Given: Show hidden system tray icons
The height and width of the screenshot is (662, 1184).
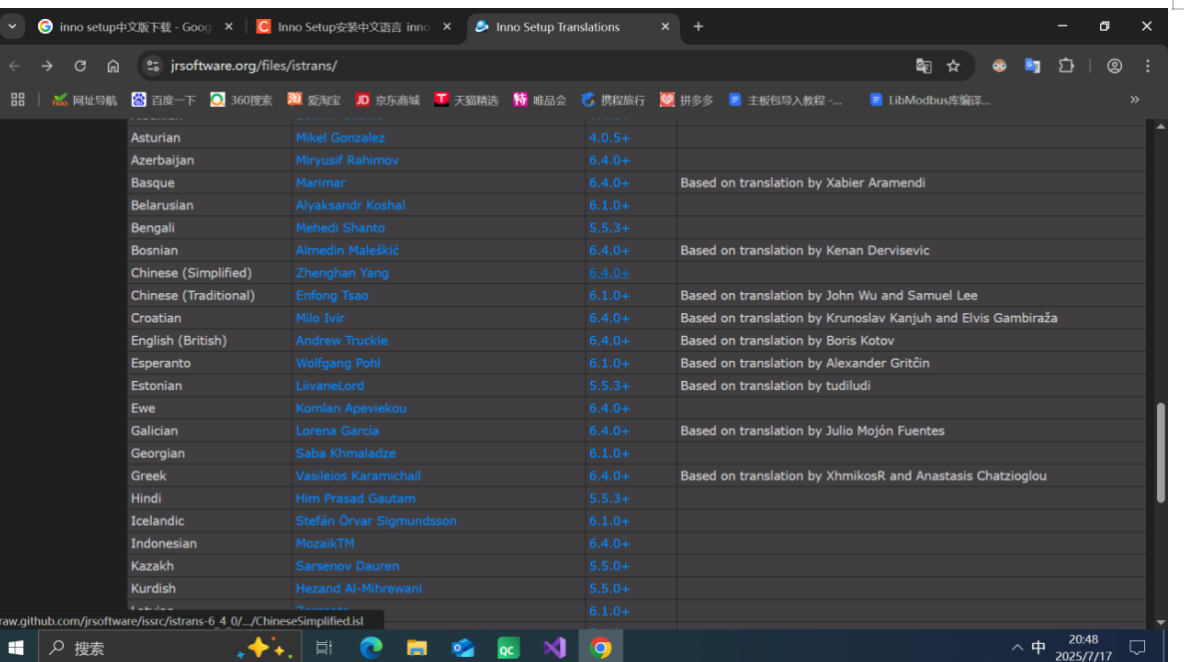Looking at the screenshot, I should tap(1017, 648).
